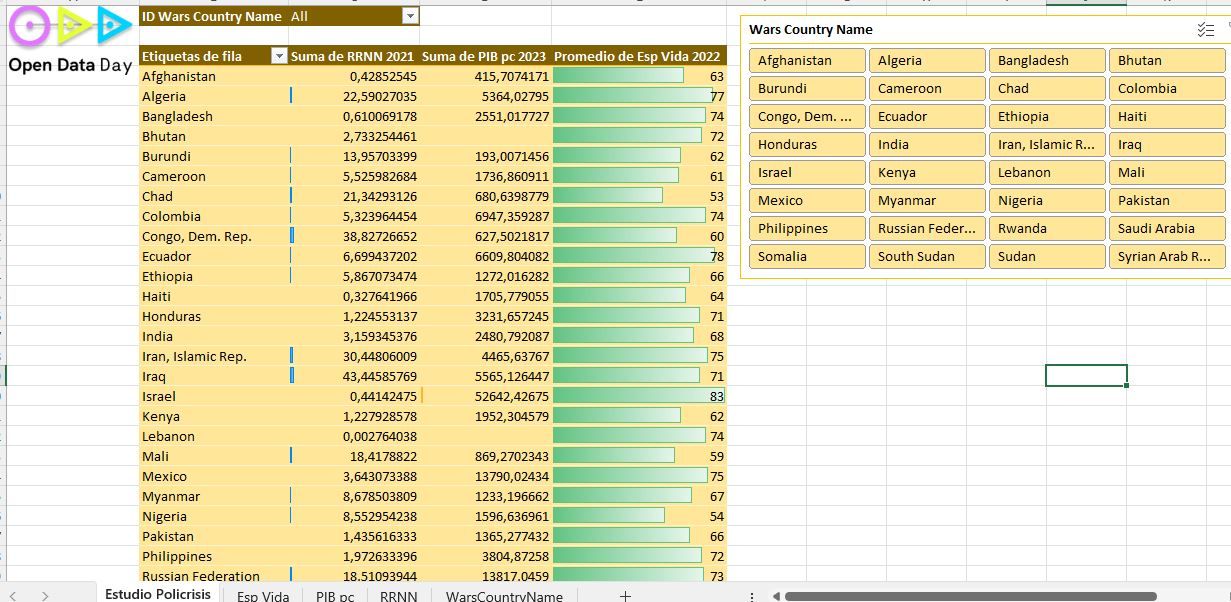Click the horizontal scrollbar at the bottom

click(x=970, y=596)
